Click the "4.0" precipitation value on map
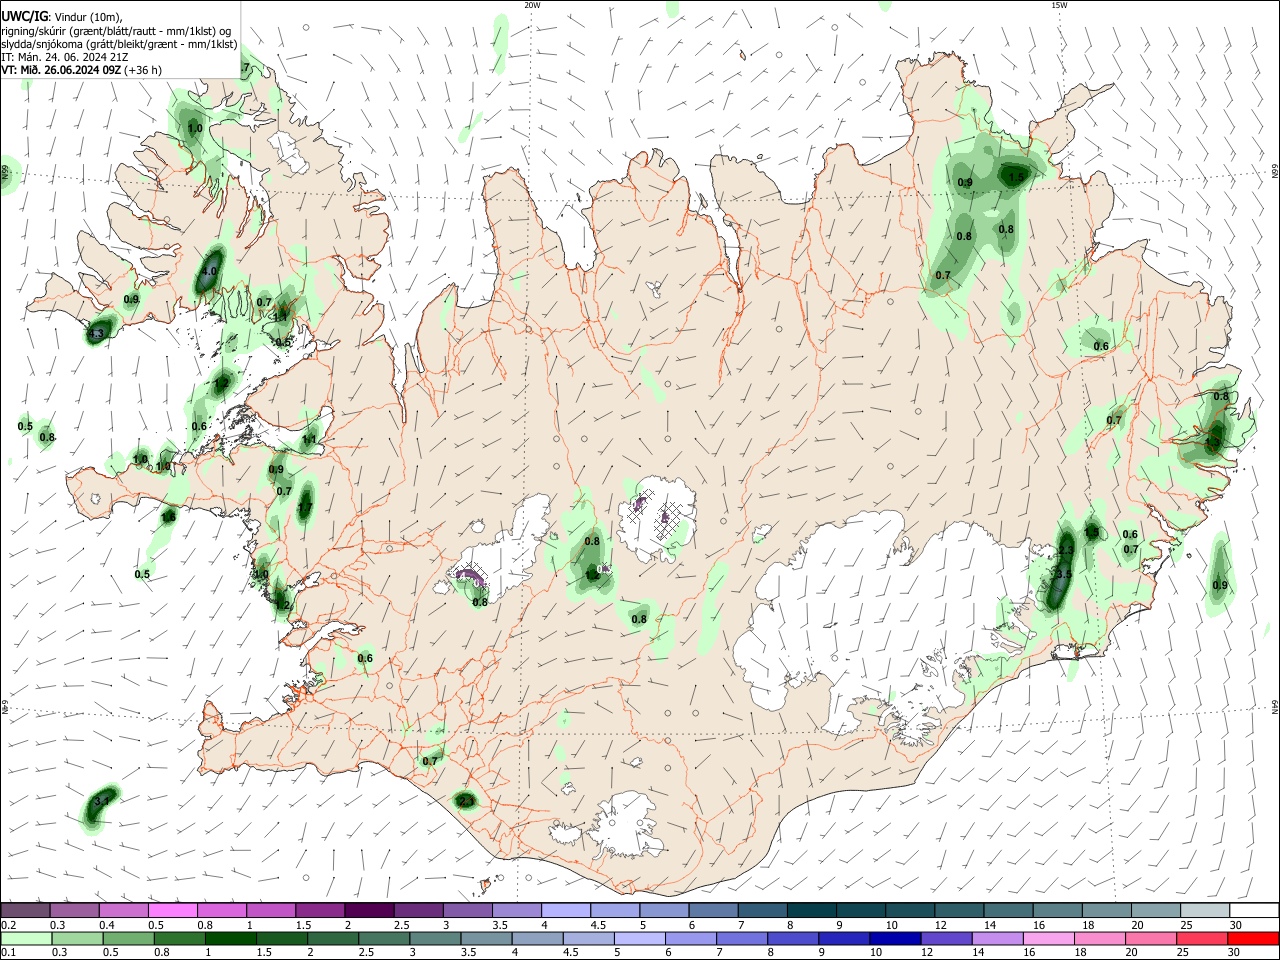Image resolution: width=1280 pixels, height=960 pixels. (x=209, y=271)
